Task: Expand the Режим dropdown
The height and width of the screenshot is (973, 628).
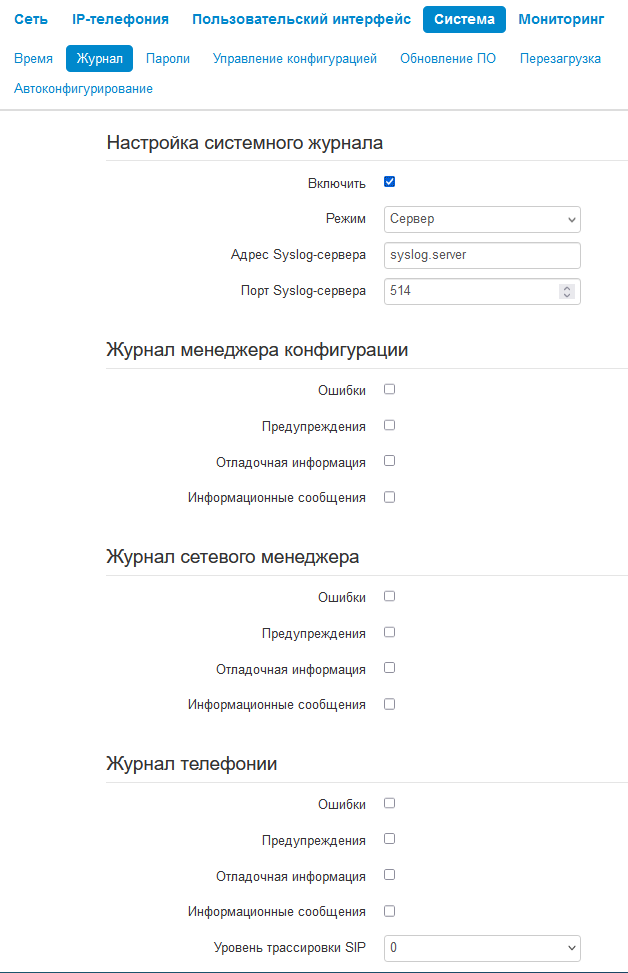Action: tap(482, 219)
